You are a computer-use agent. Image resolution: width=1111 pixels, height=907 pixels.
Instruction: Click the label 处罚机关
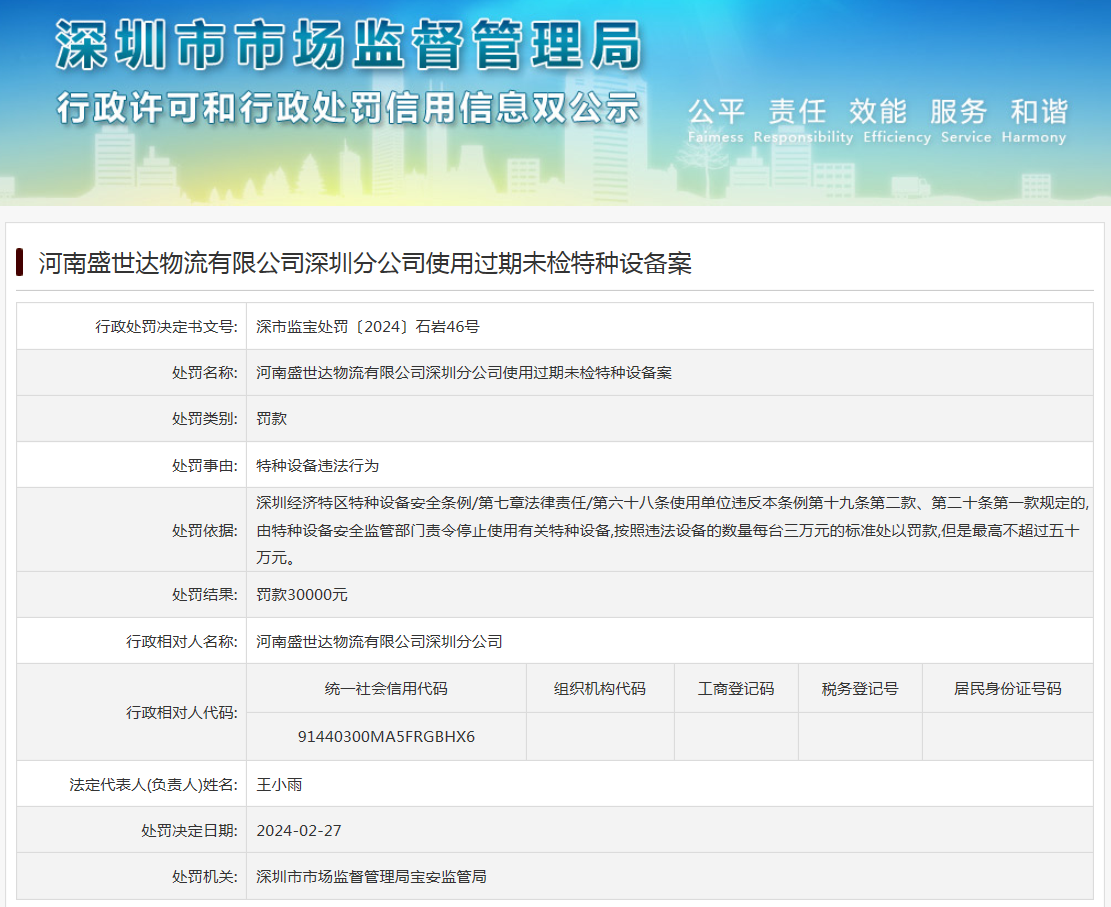(205, 877)
